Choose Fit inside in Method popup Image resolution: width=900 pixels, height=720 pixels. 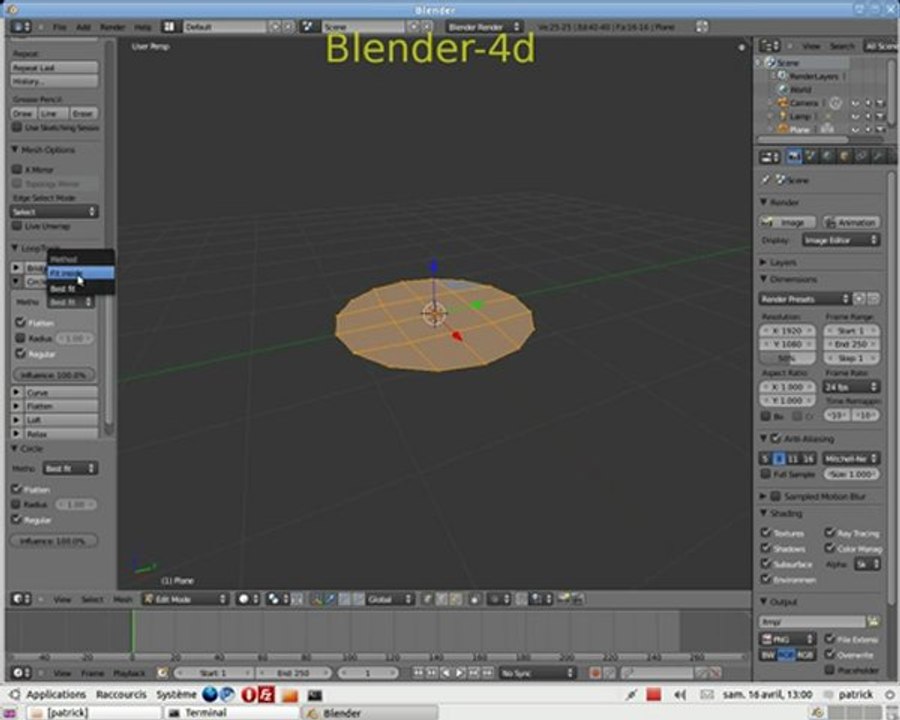(80, 273)
